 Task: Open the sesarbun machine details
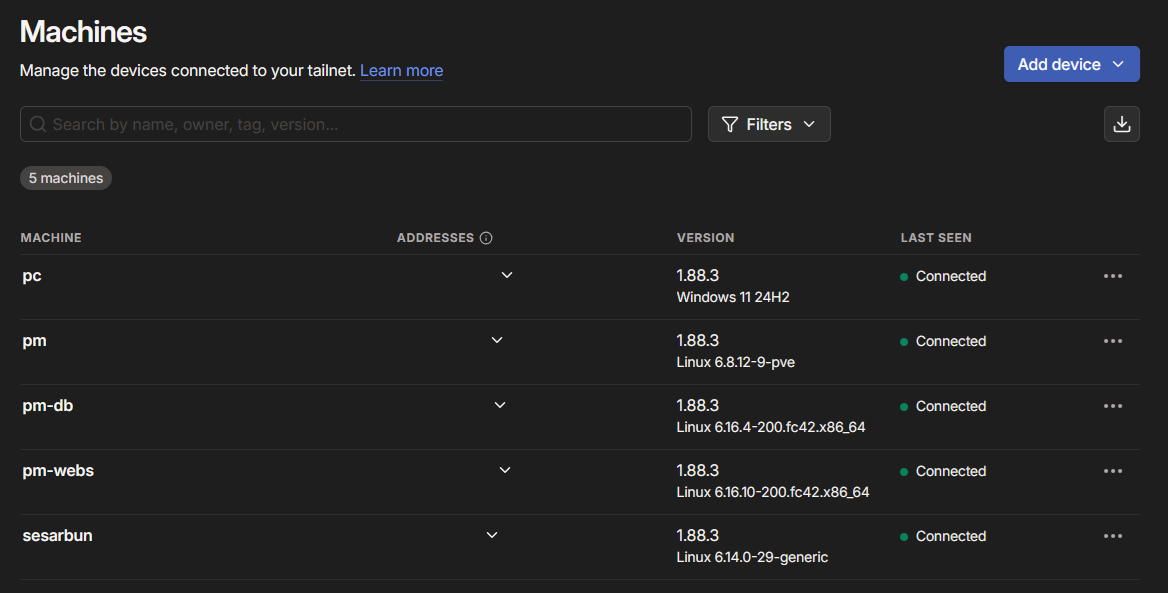point(57,535)
